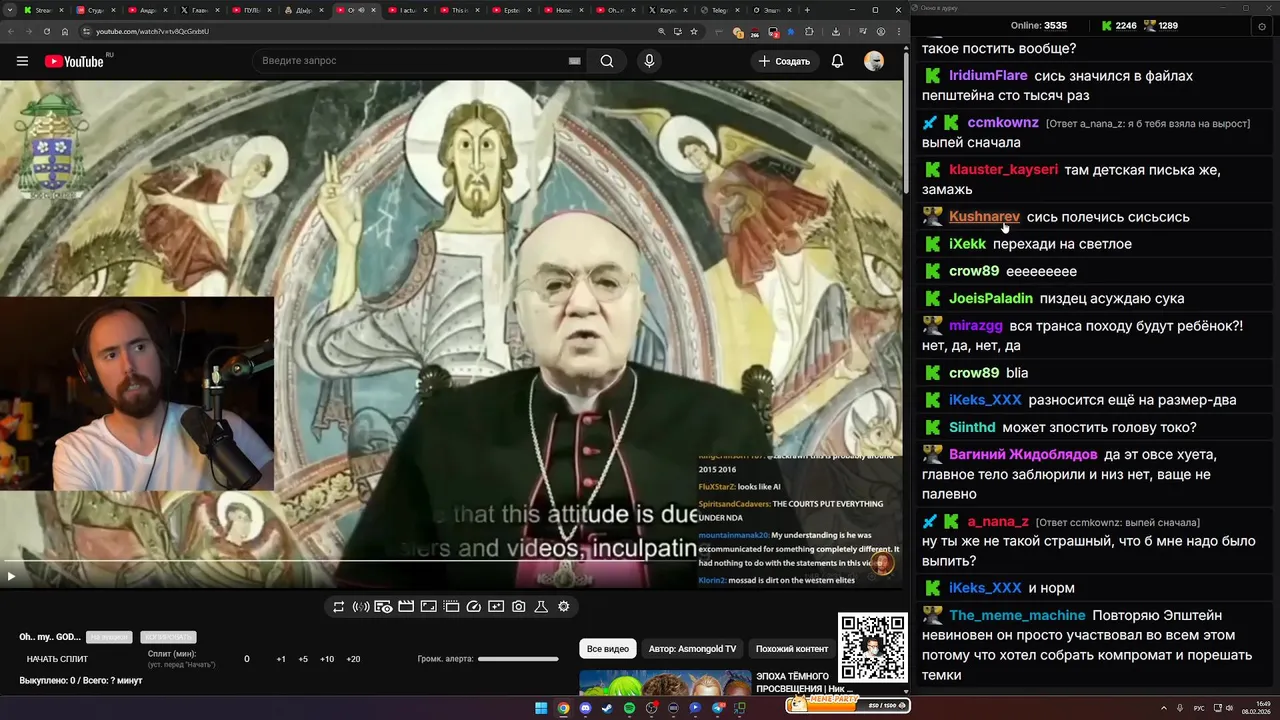Open Steam from the taskbar

[x=607, y=708]
